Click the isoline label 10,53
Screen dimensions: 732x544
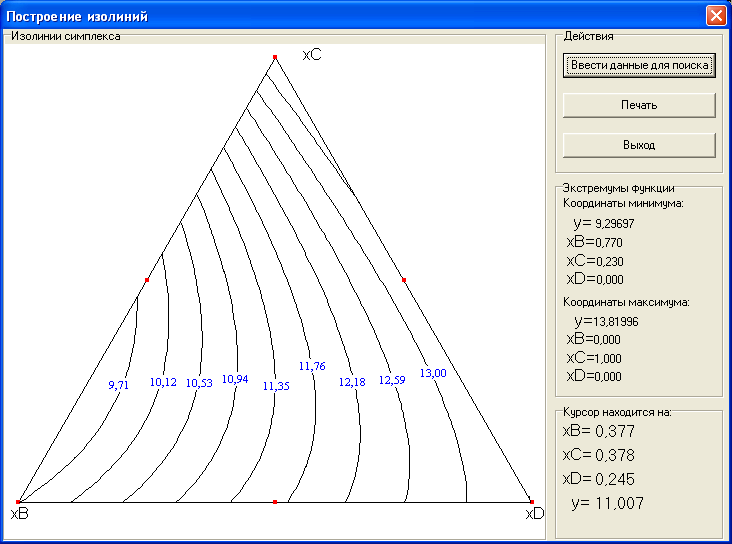tap(199, 383)
